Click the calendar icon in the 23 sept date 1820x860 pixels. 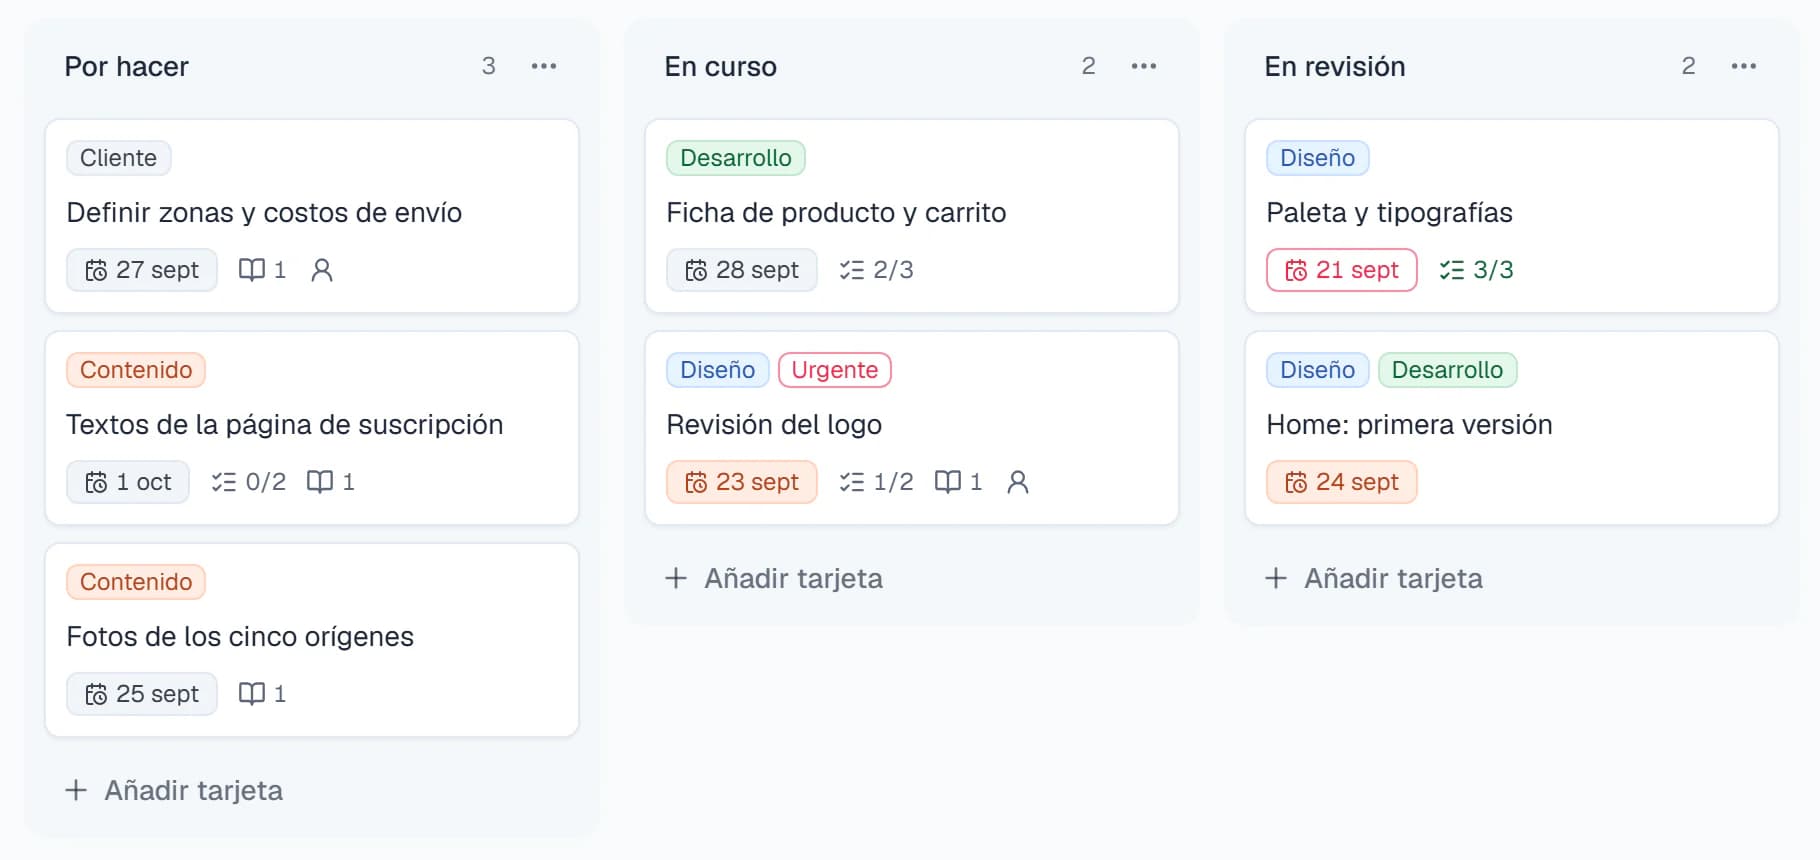(x=696, y=483)
